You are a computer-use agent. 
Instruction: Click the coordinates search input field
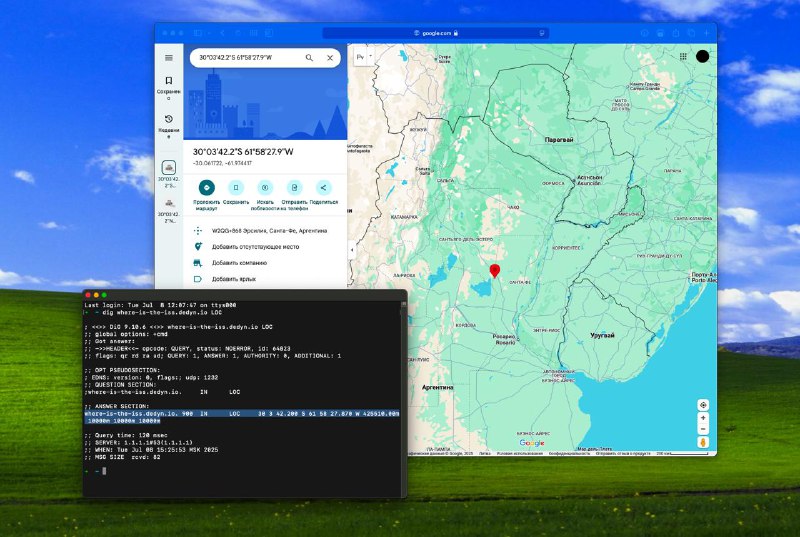(x=247, y=58)
